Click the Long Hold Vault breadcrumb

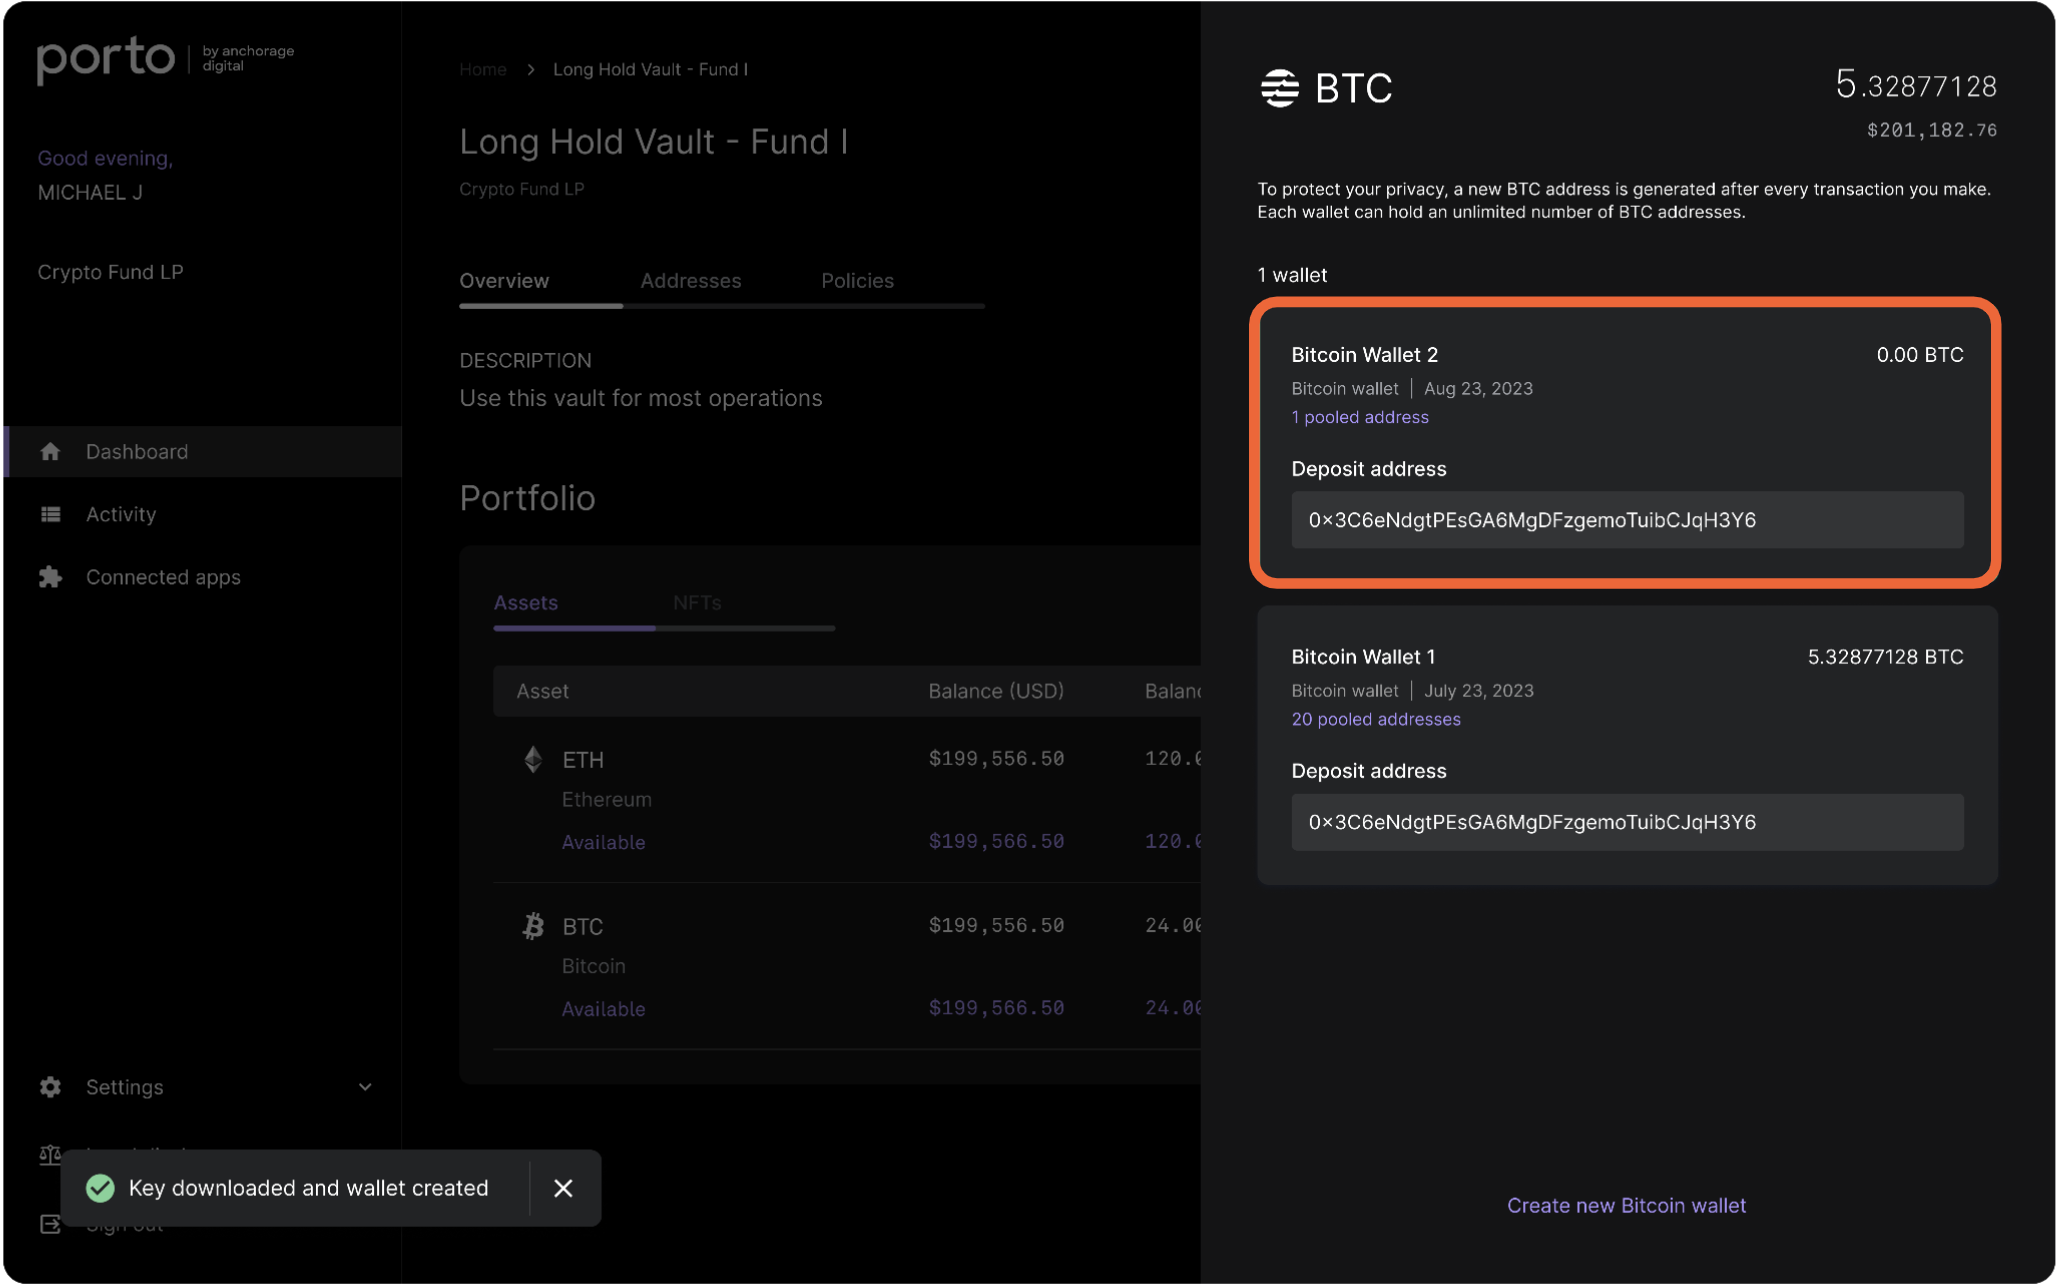click(x=650, y=70)
